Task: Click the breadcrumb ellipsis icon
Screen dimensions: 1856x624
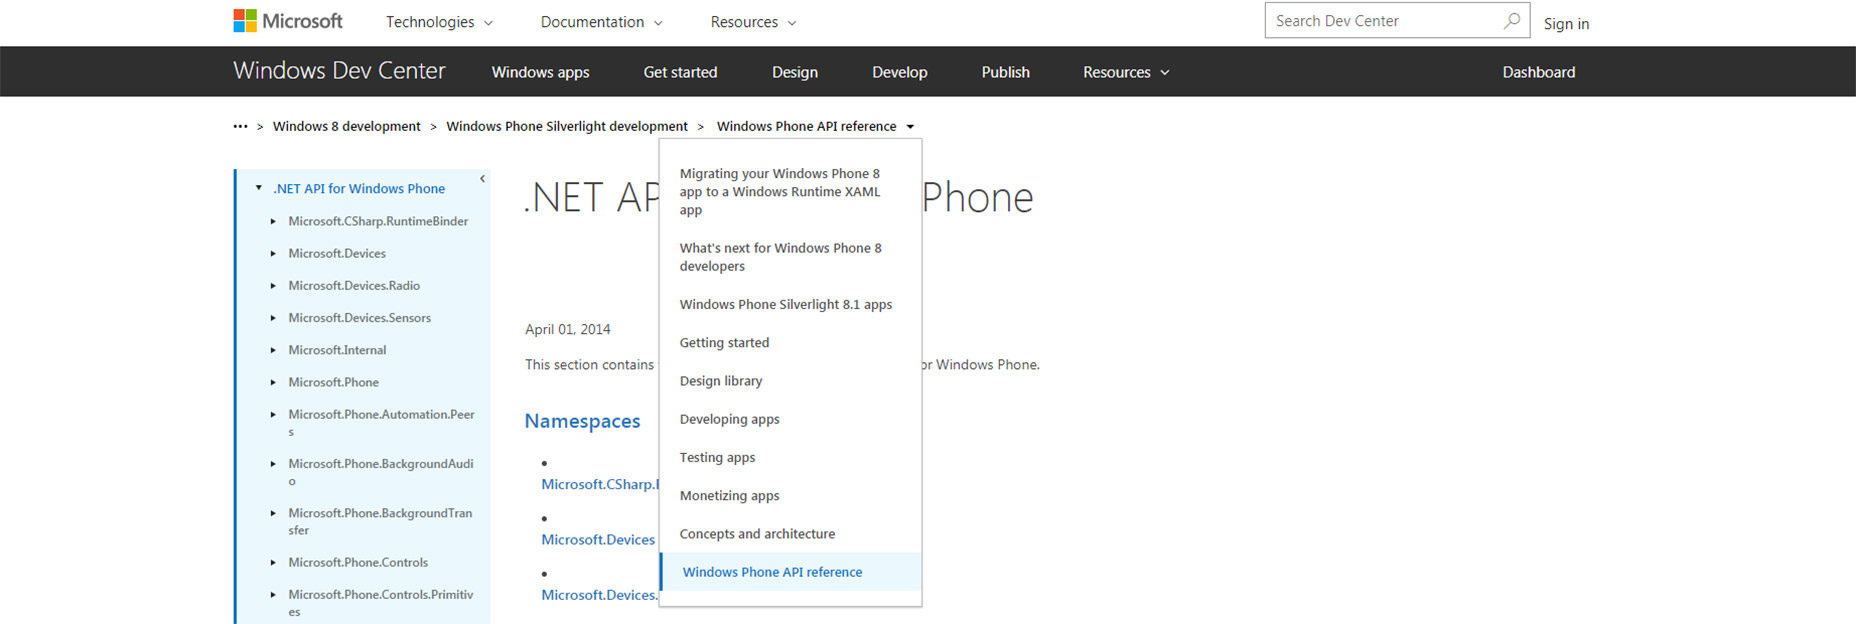Action: (240, 127)
